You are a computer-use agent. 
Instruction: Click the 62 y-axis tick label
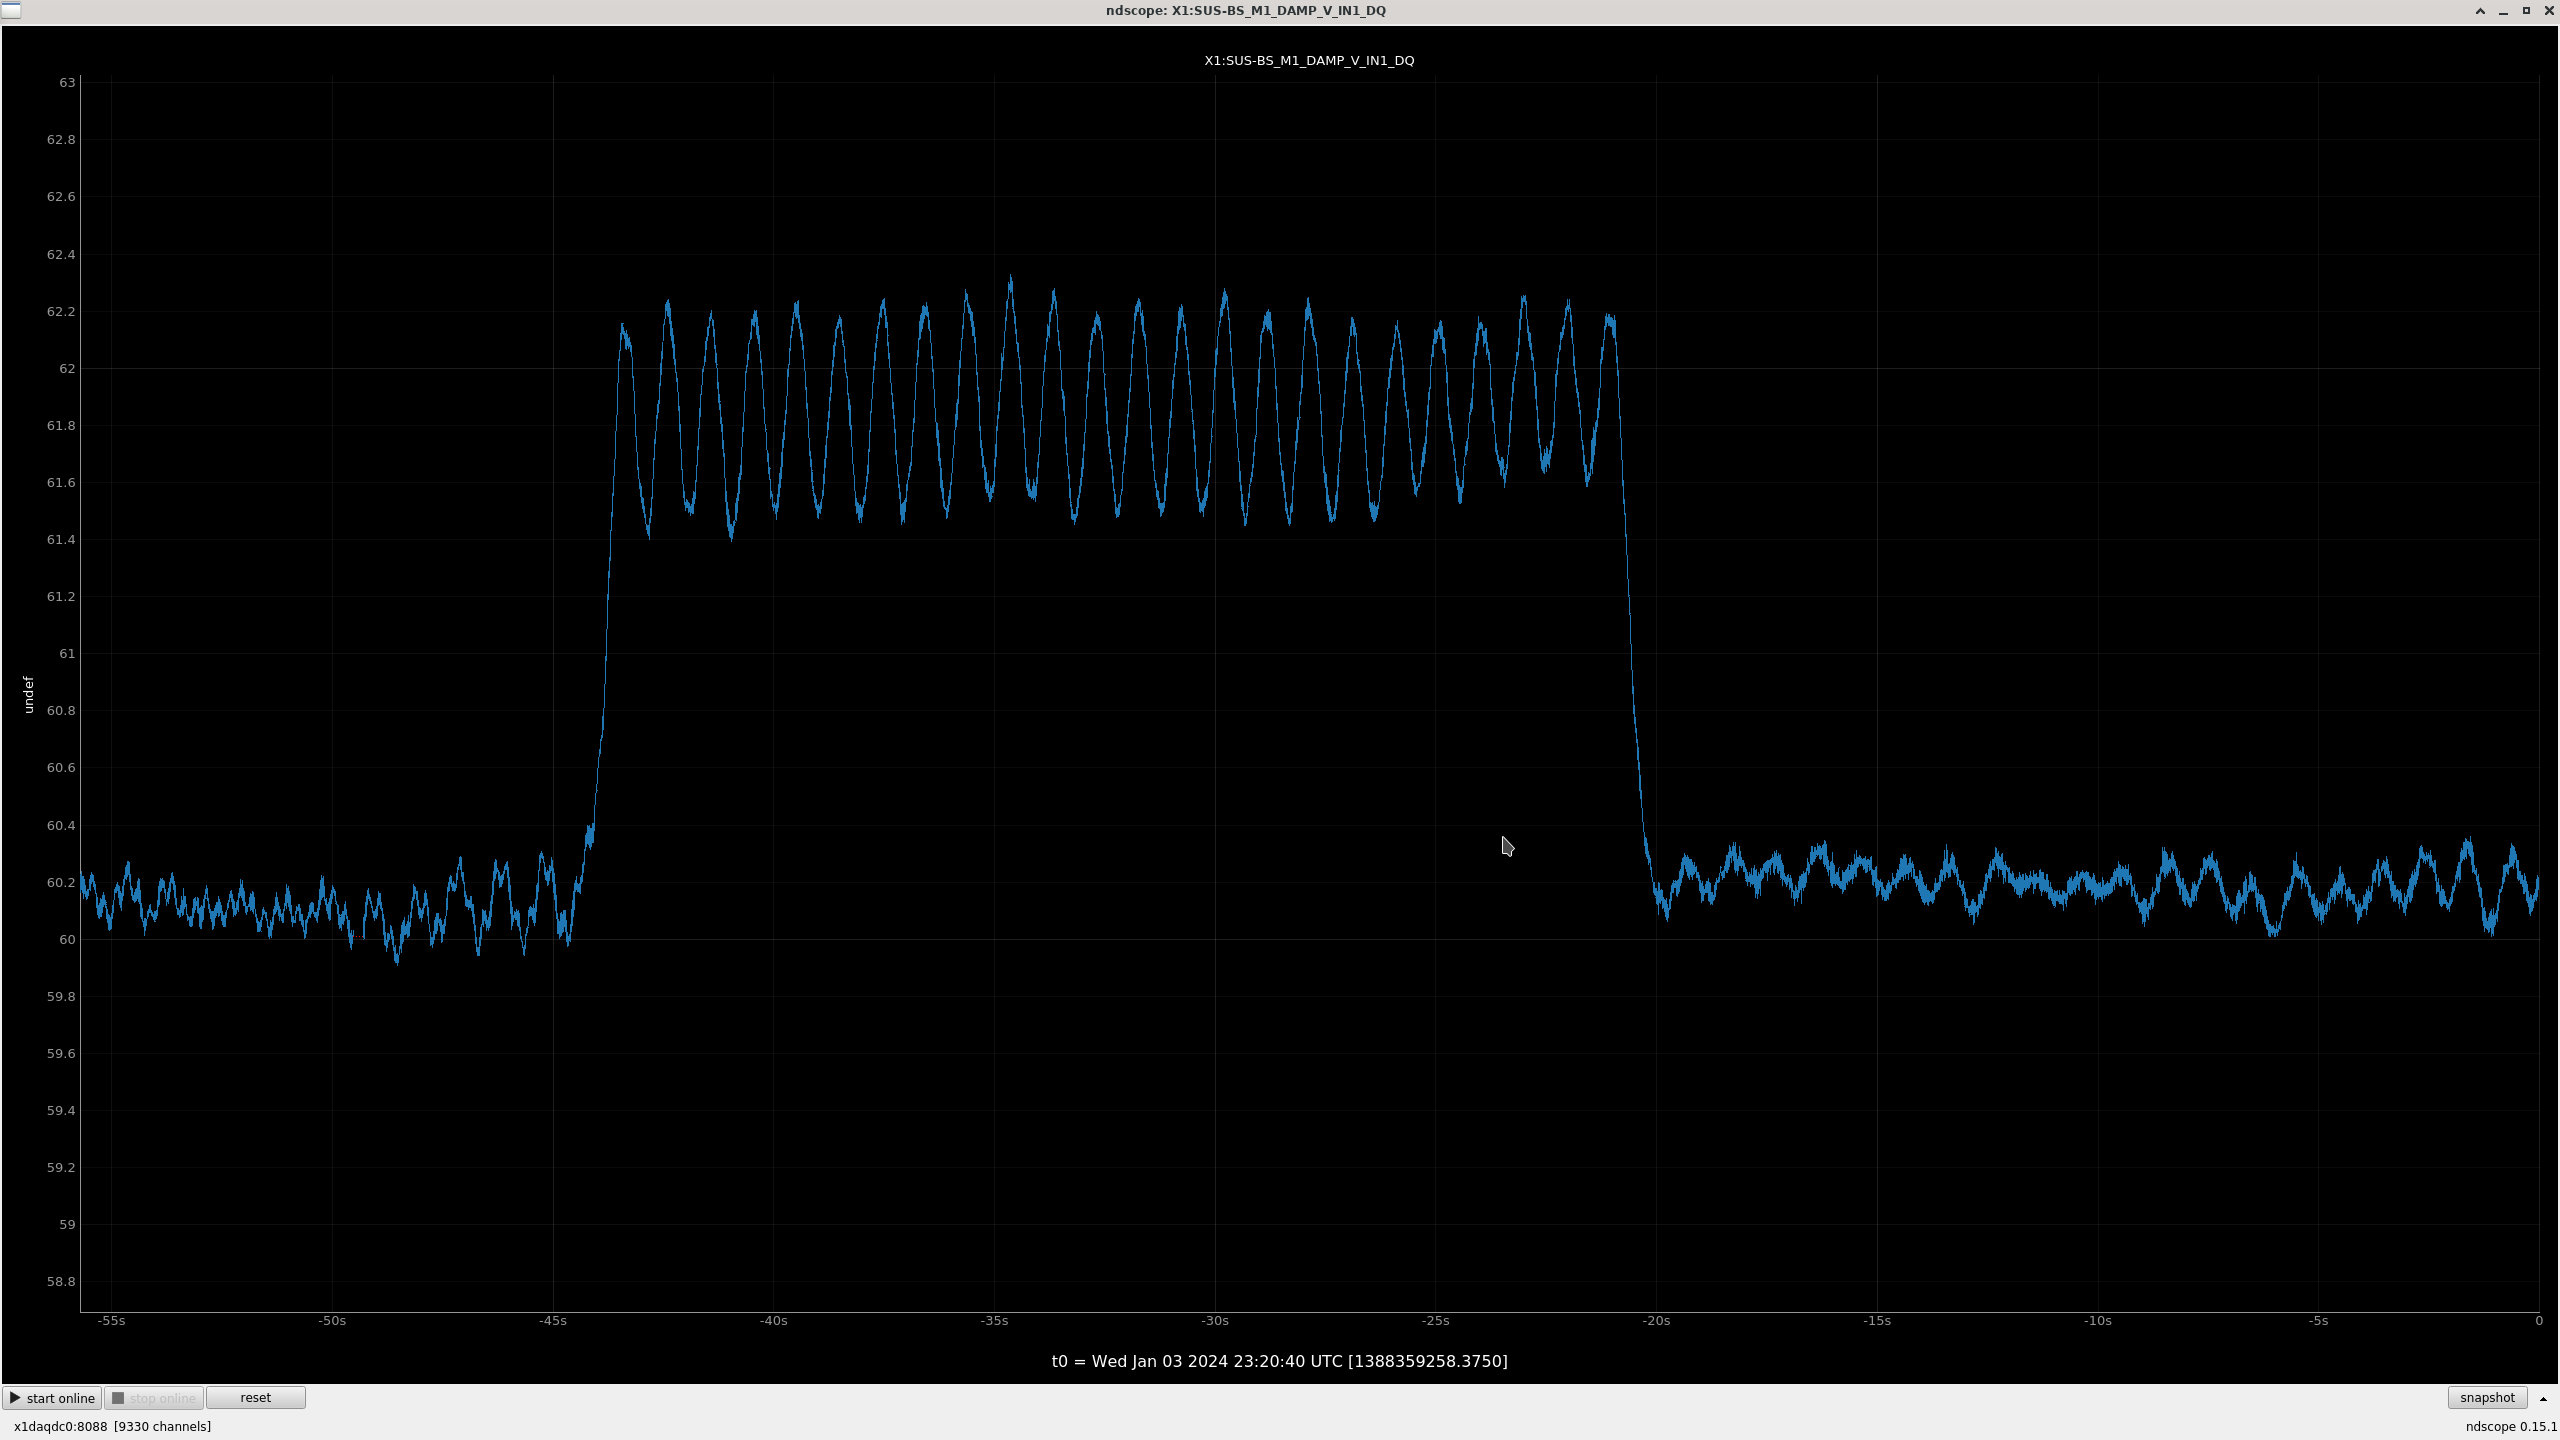(67, 369)
